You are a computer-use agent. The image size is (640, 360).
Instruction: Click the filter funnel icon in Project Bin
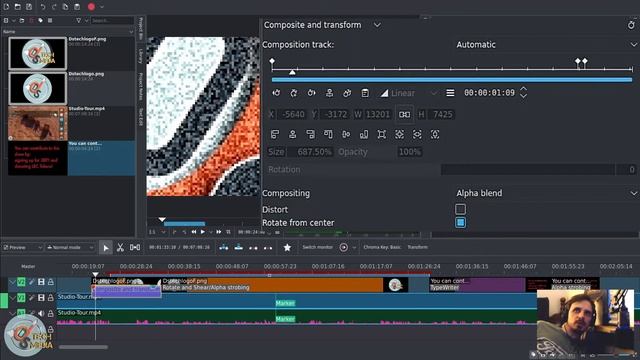coord(78,20)
